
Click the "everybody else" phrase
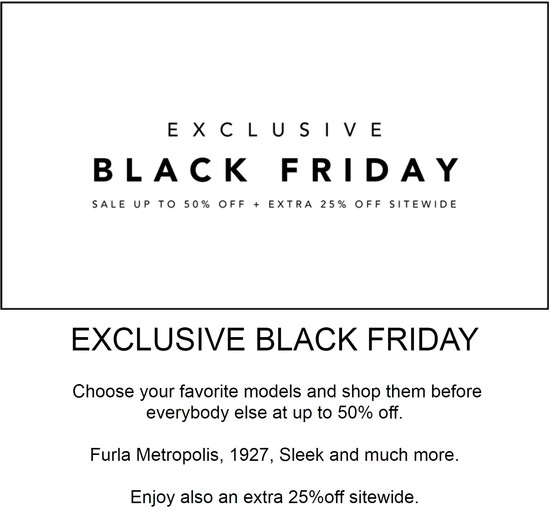tap(207, 412)
